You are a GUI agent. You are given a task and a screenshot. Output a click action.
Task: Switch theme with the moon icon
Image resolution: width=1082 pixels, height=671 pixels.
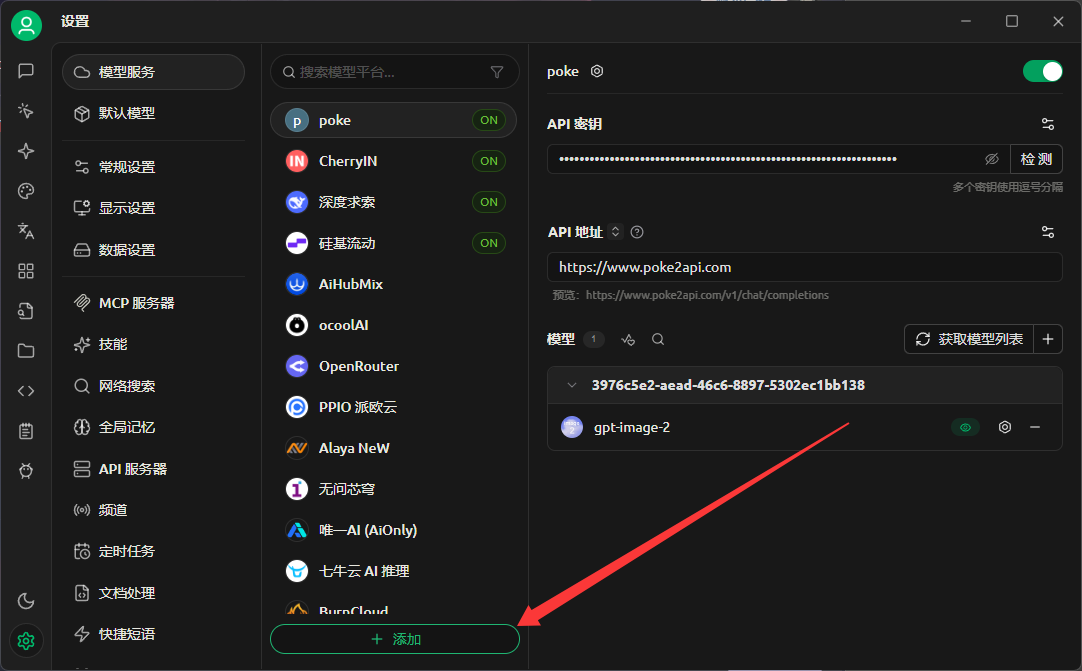click(26, 601)
